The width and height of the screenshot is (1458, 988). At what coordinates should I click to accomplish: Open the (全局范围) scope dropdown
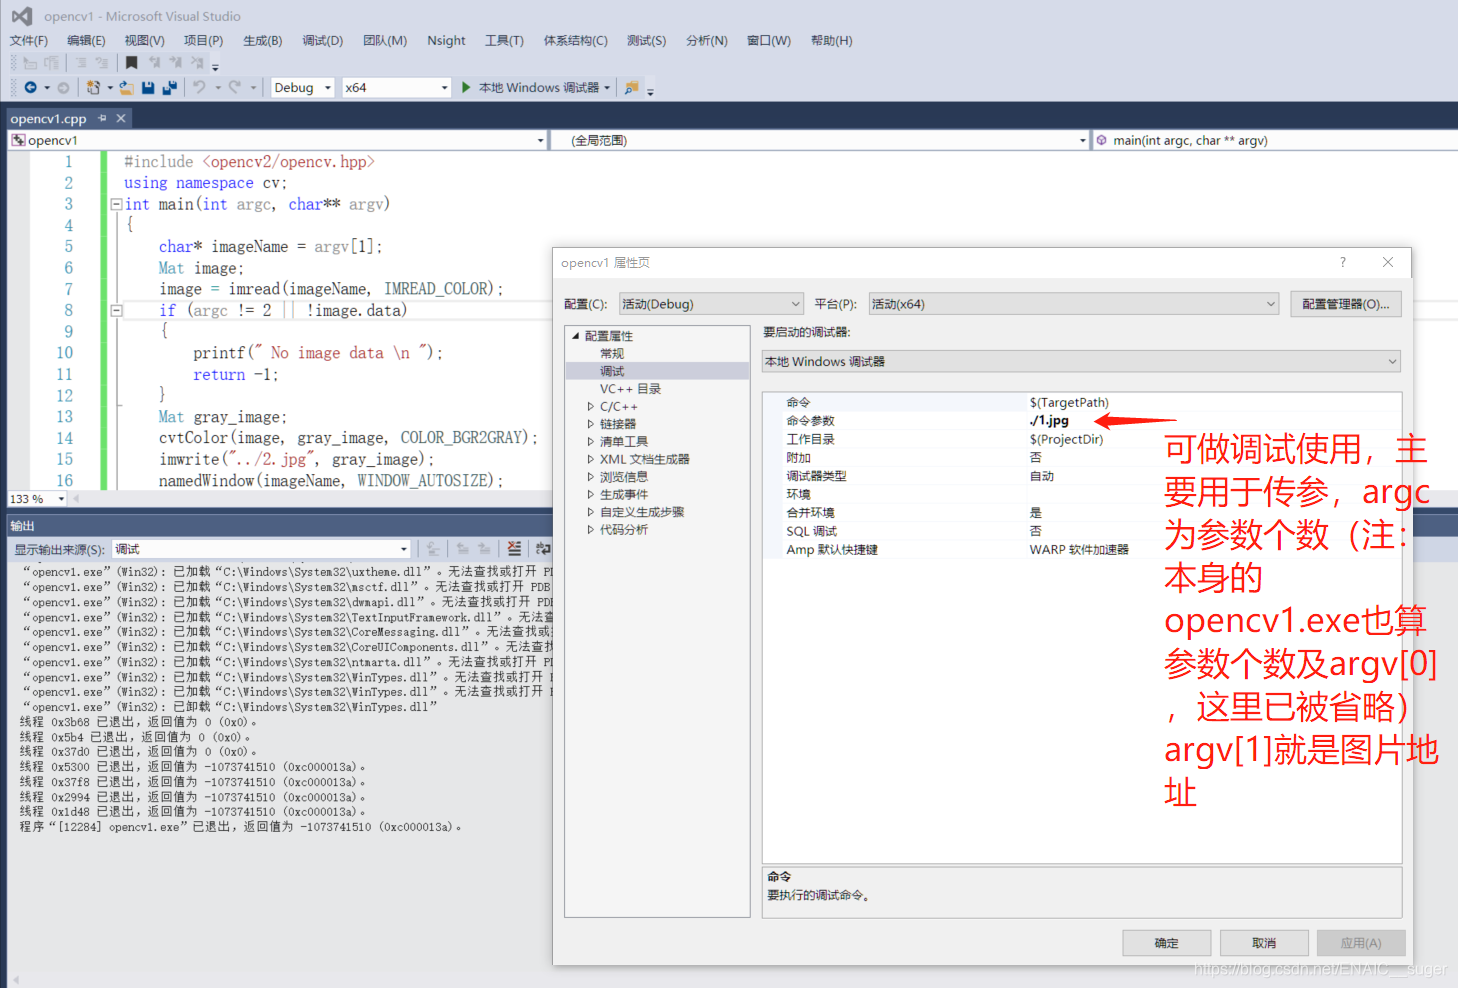coord(819,140)
